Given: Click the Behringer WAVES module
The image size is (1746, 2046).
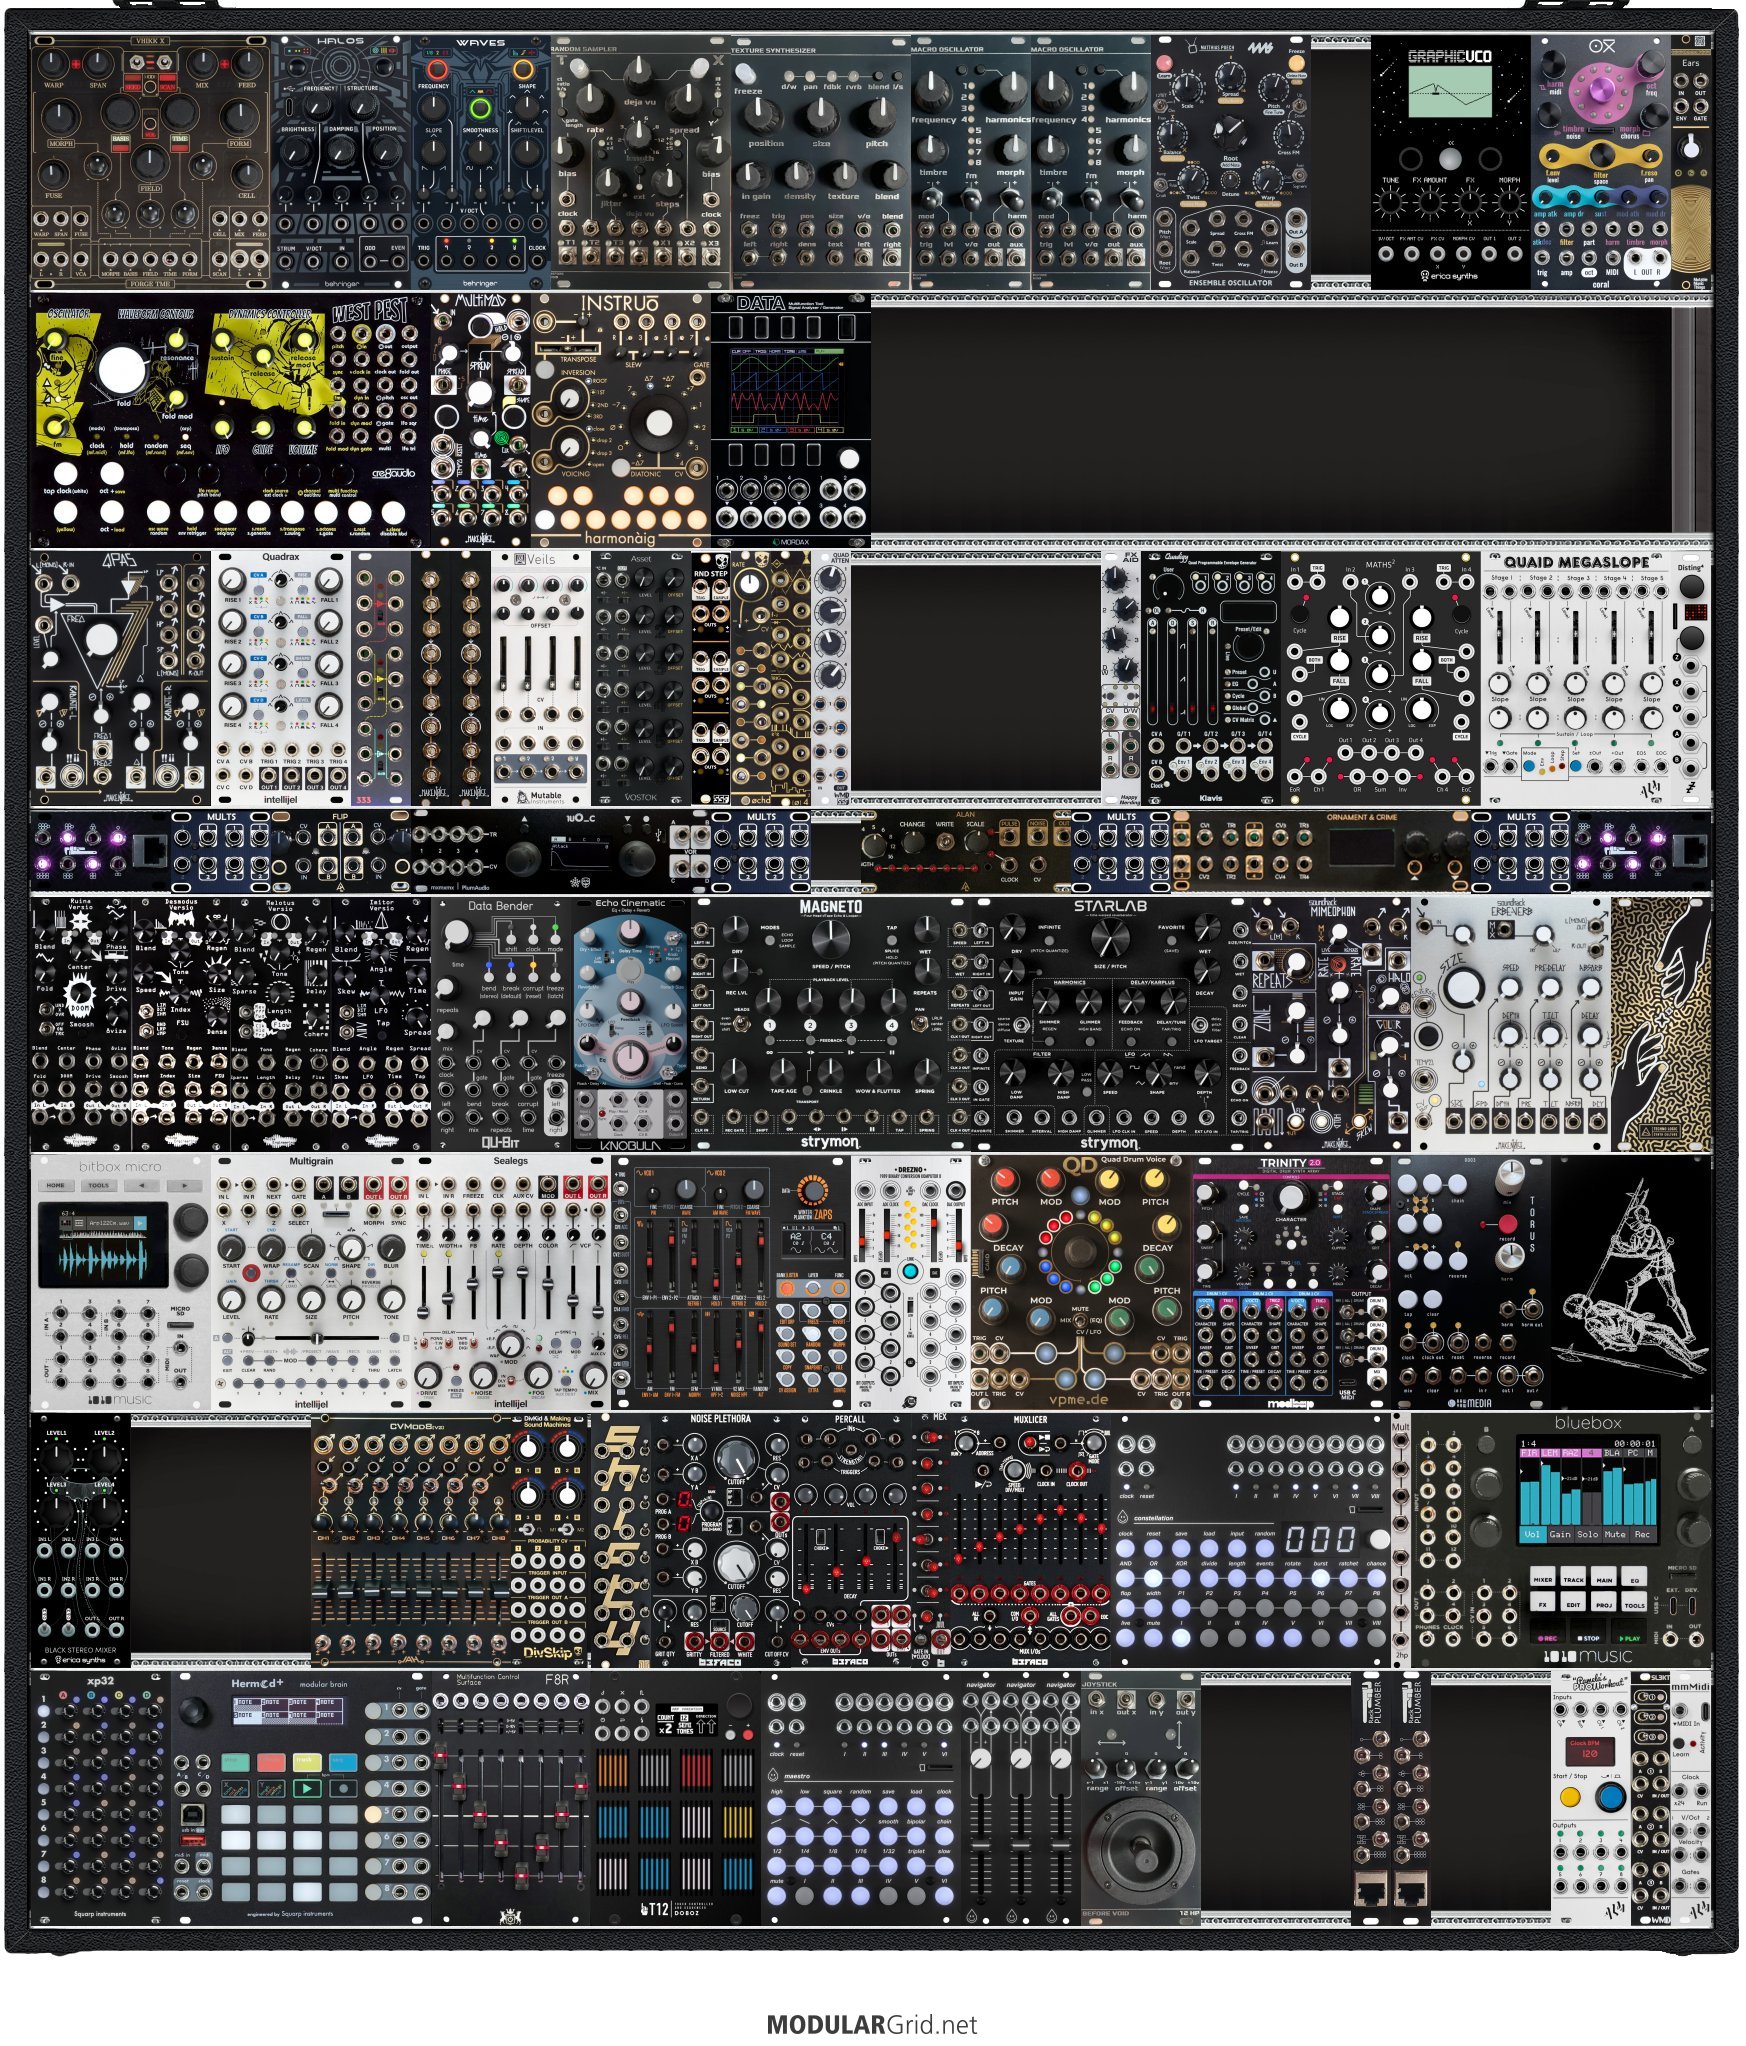Looking at the screenshot, I should pyautogui.click(x=480, y=163).
